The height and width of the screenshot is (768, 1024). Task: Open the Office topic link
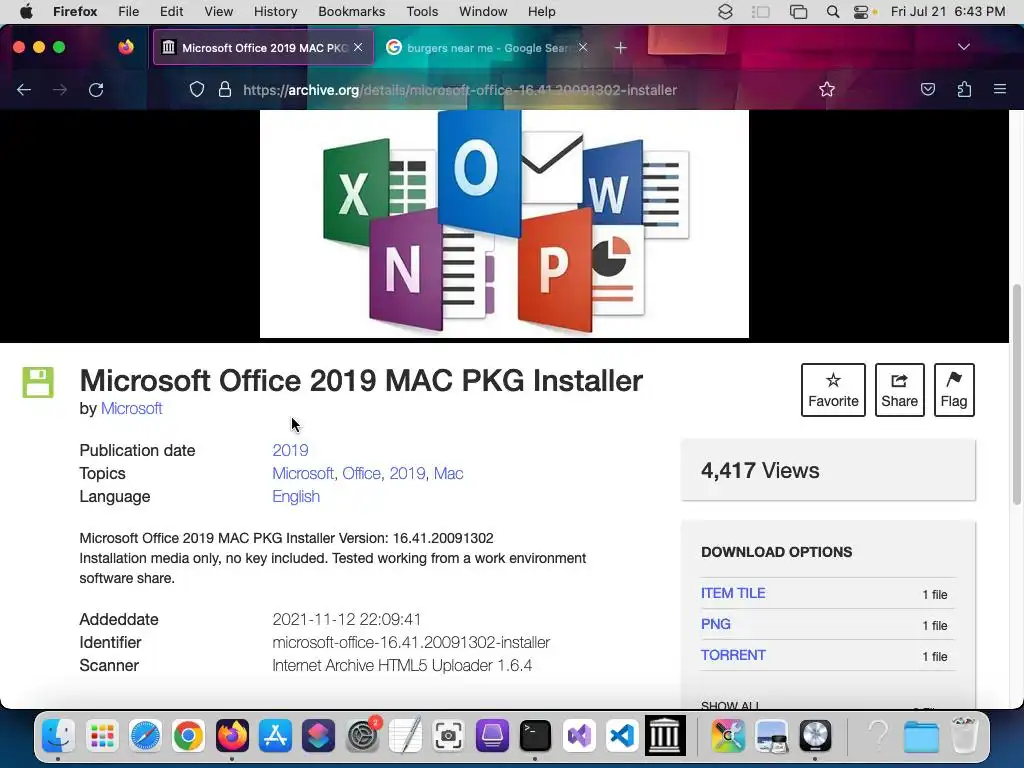click(x=362, y=473)
